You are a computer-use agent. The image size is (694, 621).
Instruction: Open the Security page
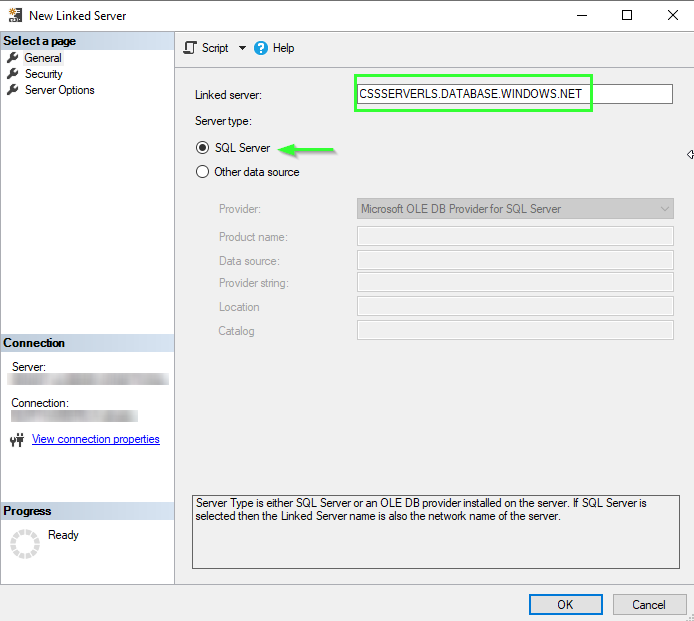click(x=43, y=74)
